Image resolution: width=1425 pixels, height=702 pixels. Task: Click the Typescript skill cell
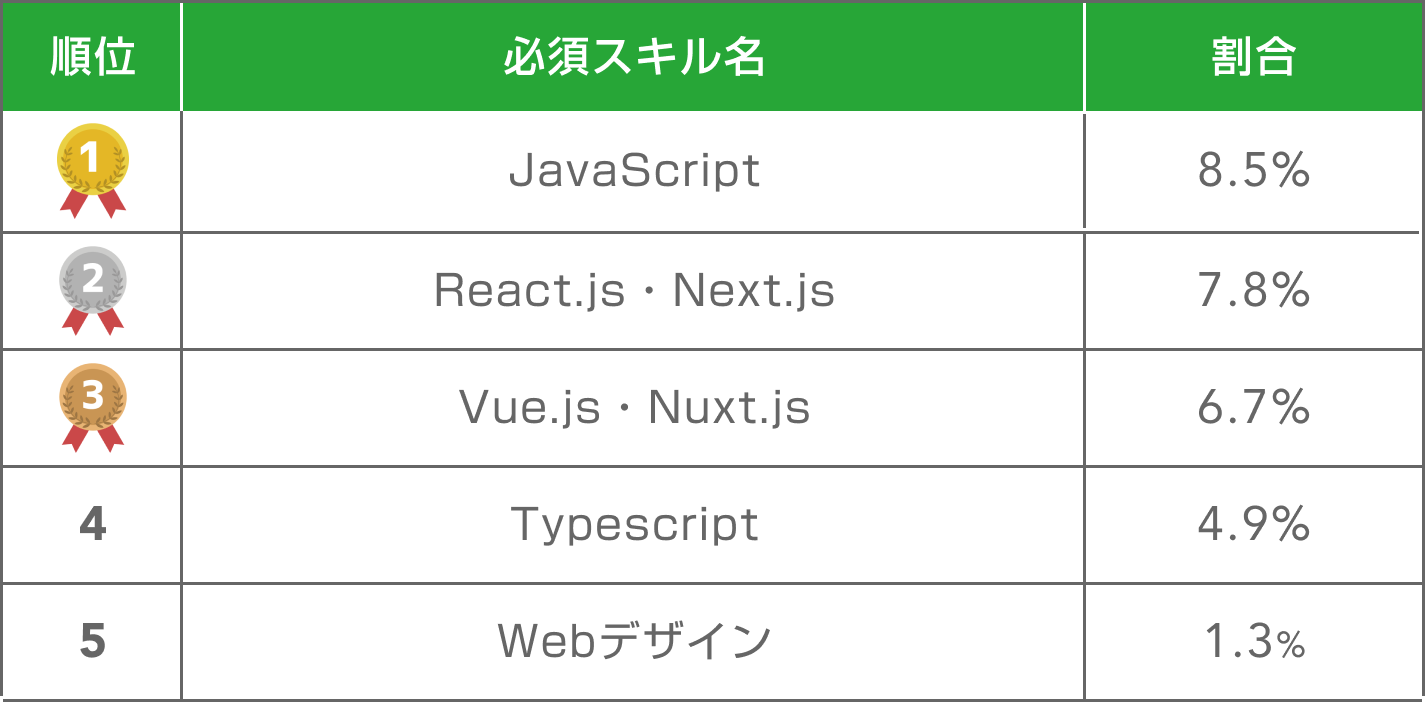634,525
